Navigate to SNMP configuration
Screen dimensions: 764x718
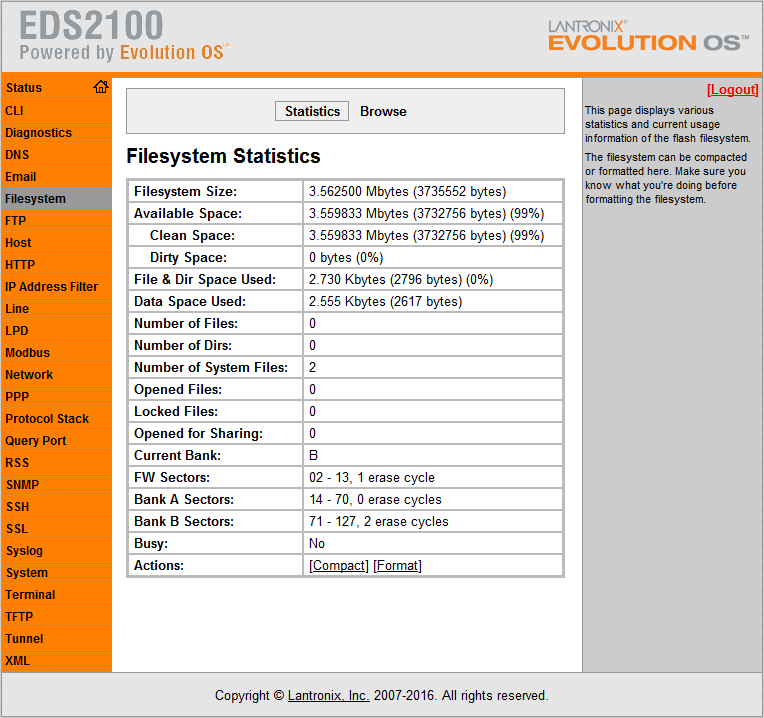click(x=57, y=485)
